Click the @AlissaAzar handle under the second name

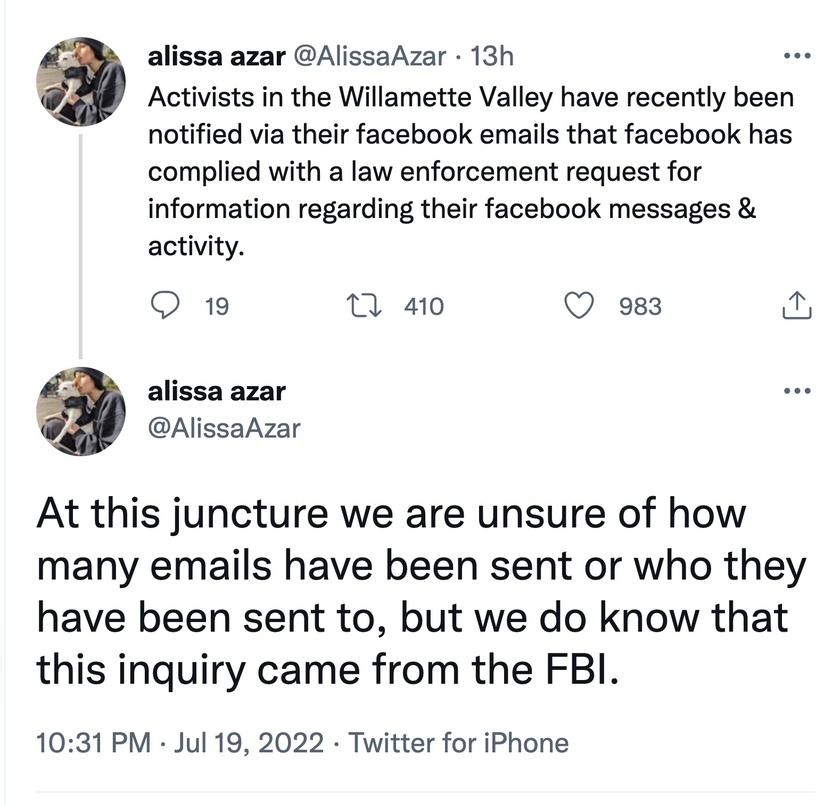click(x=224, y=428)
